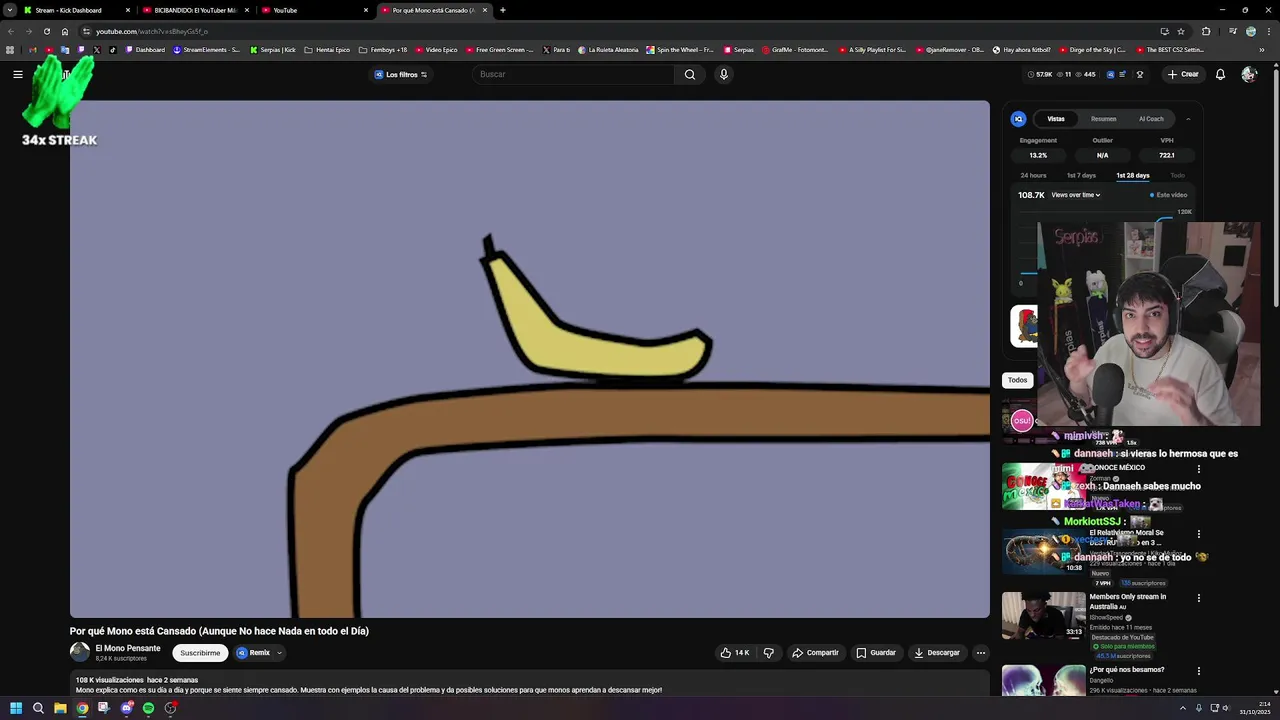Open Spotify from the taskbar

coord(148,708)
